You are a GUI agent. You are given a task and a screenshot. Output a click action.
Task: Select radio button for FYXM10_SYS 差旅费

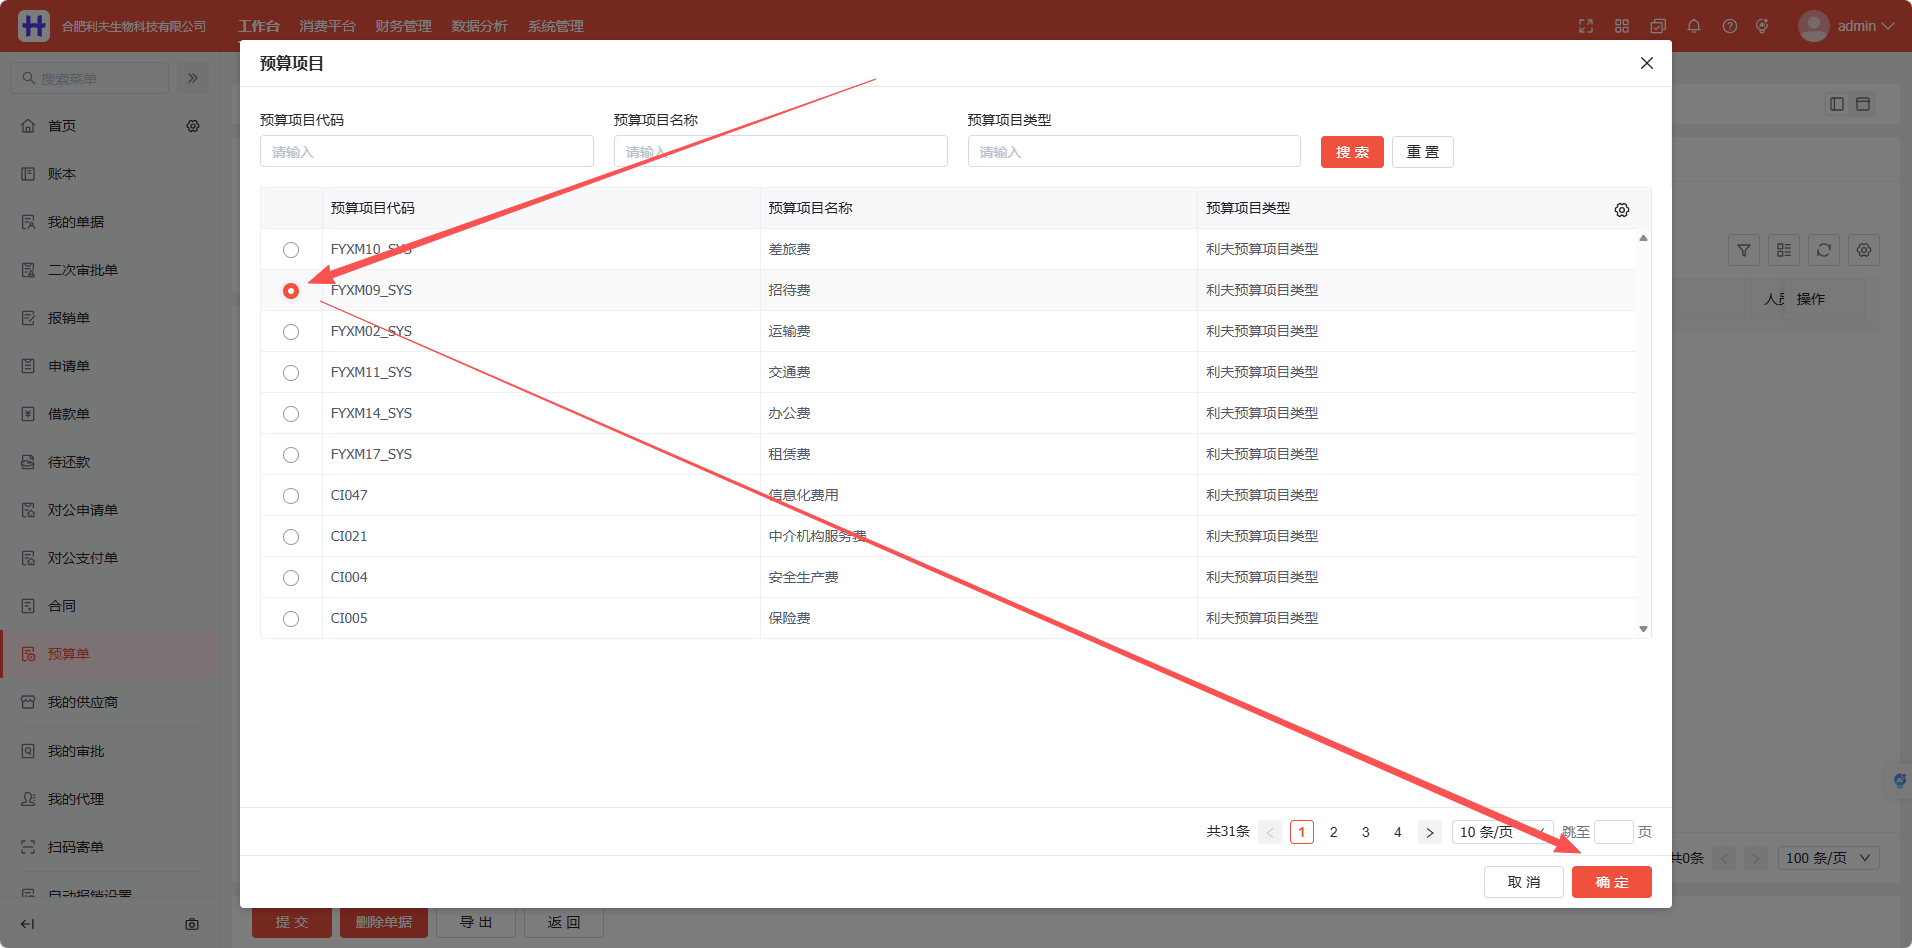tap(291, 250)
